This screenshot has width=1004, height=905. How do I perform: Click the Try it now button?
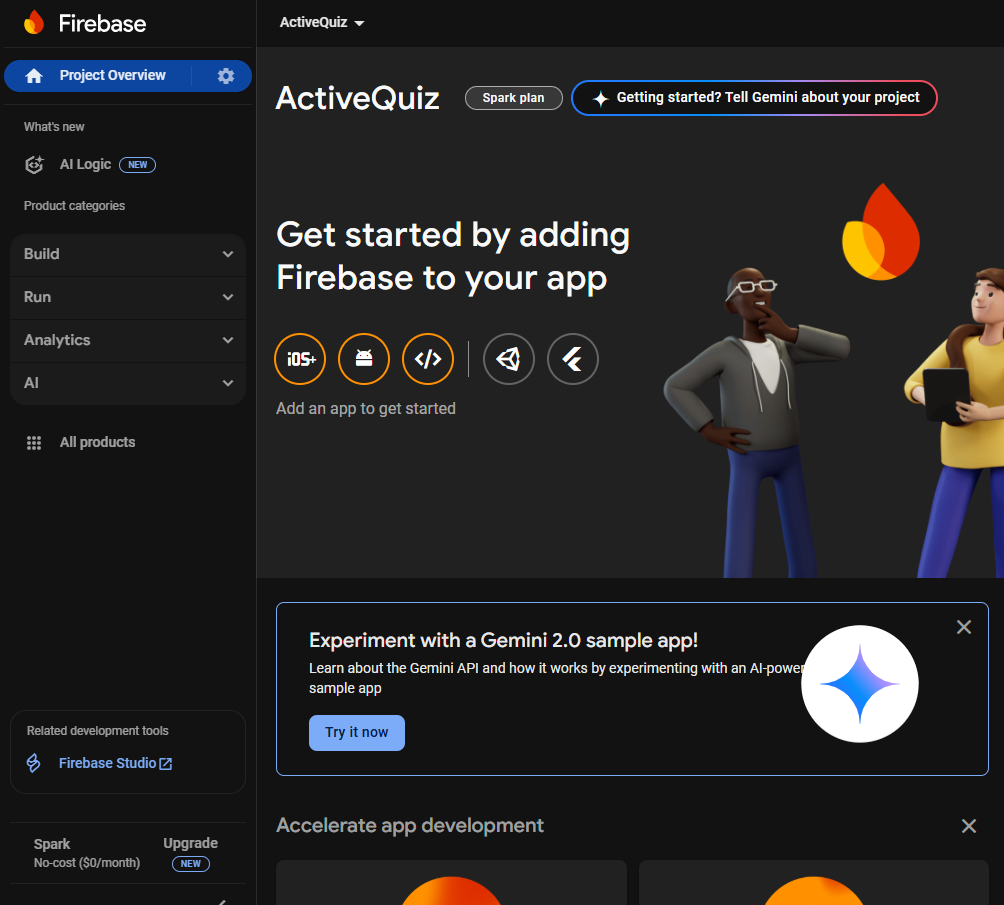[x=357, y=733]
